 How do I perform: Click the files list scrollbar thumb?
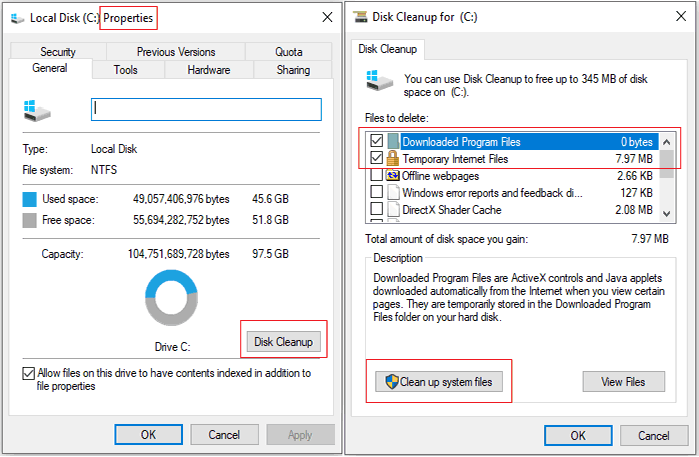[x=666, y=164]
